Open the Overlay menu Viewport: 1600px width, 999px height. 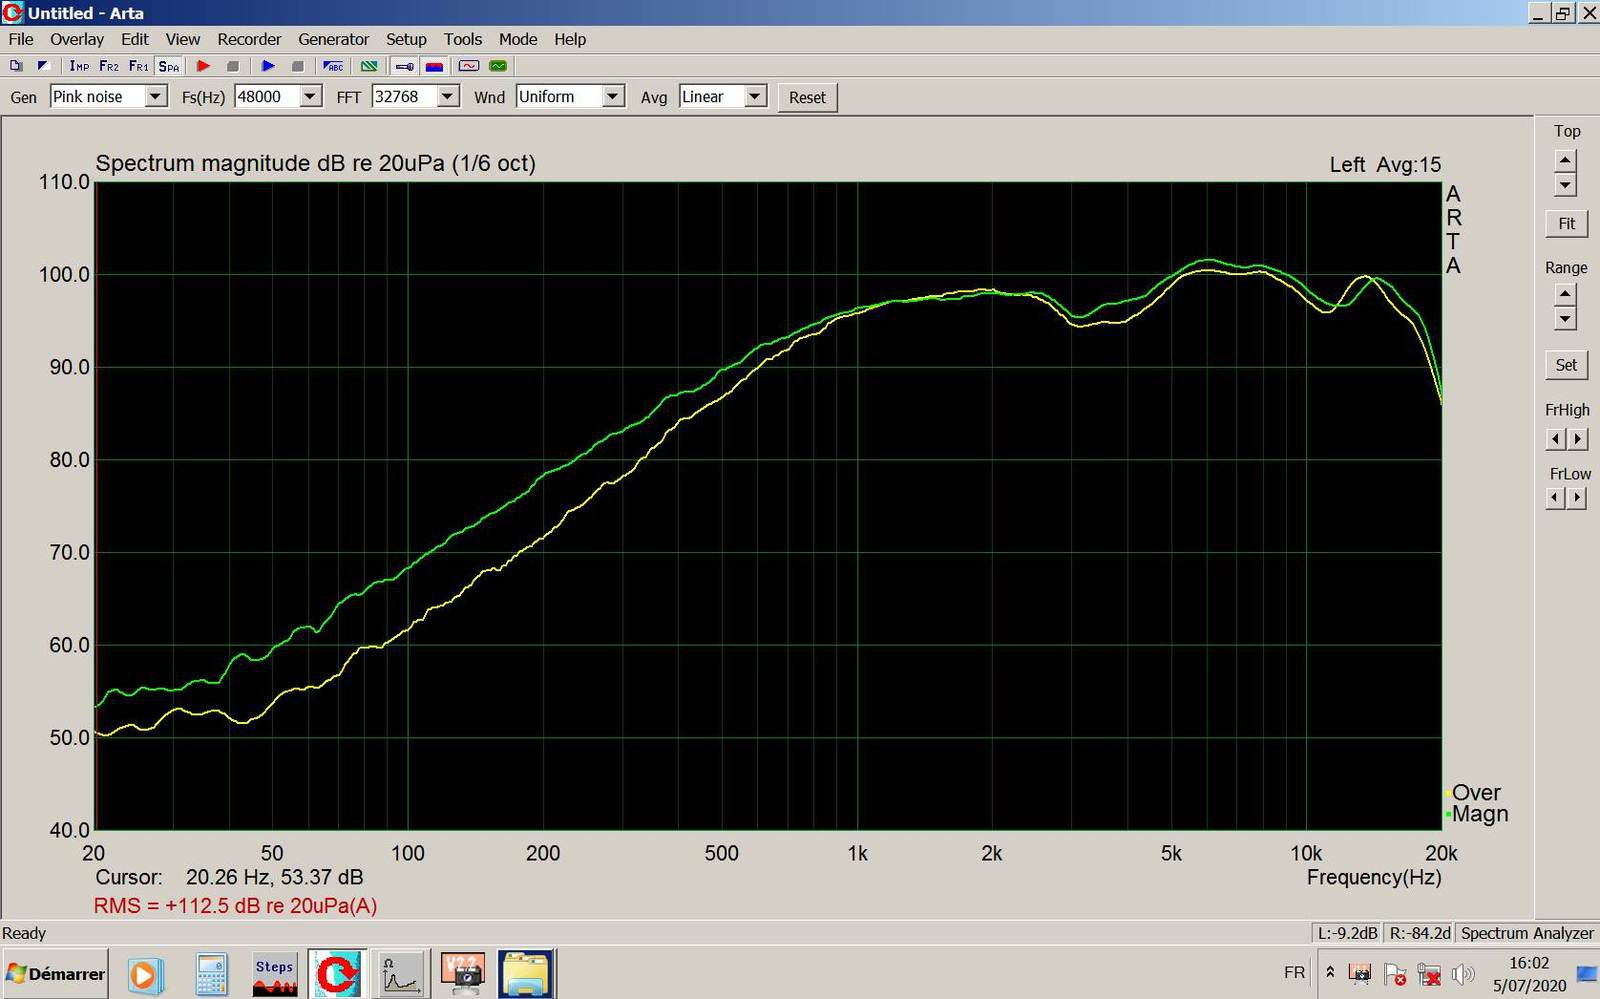(x=77, y=39)
